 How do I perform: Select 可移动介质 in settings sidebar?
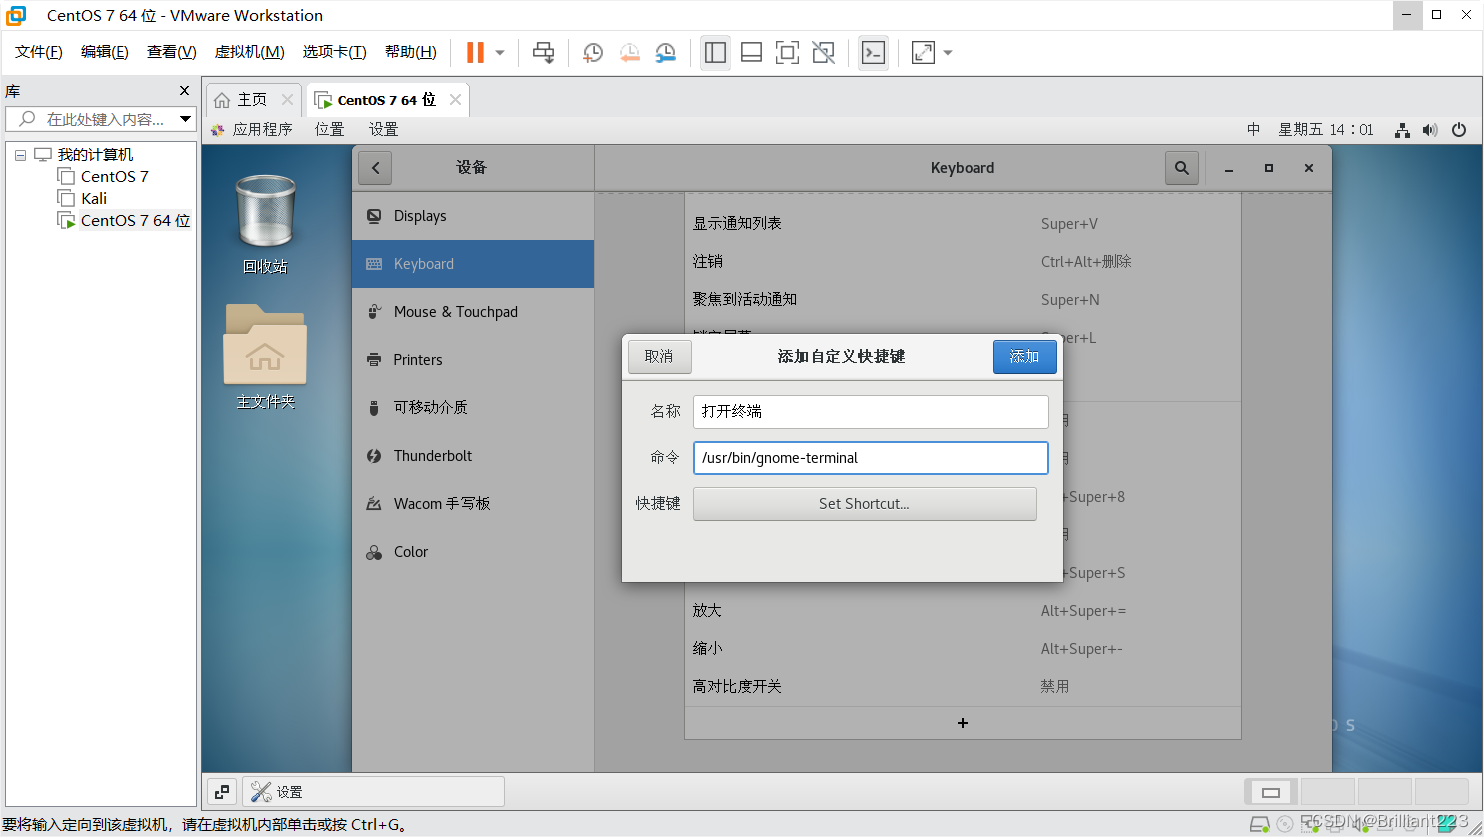tap(473, 408)
